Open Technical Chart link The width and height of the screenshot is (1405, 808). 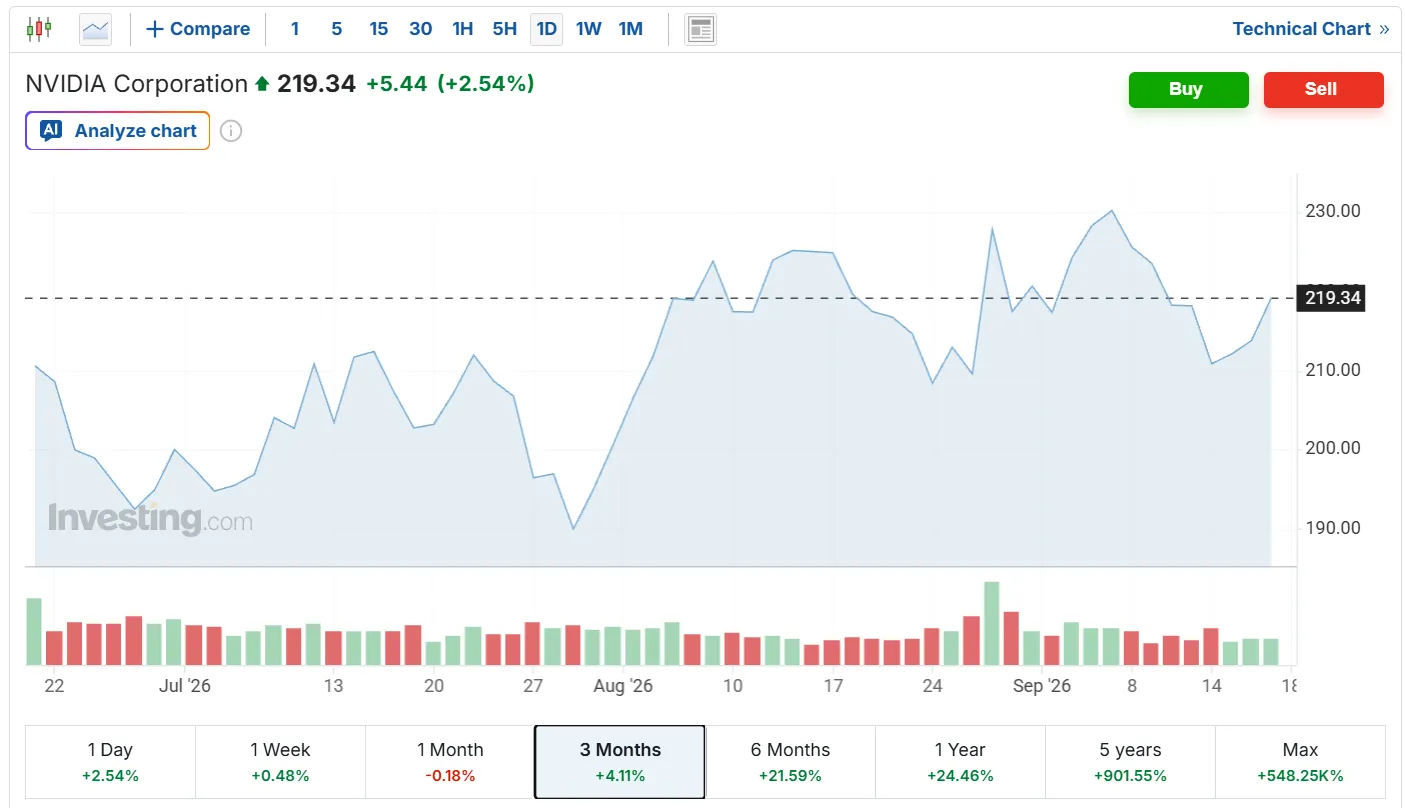(x=1310, y=29)
